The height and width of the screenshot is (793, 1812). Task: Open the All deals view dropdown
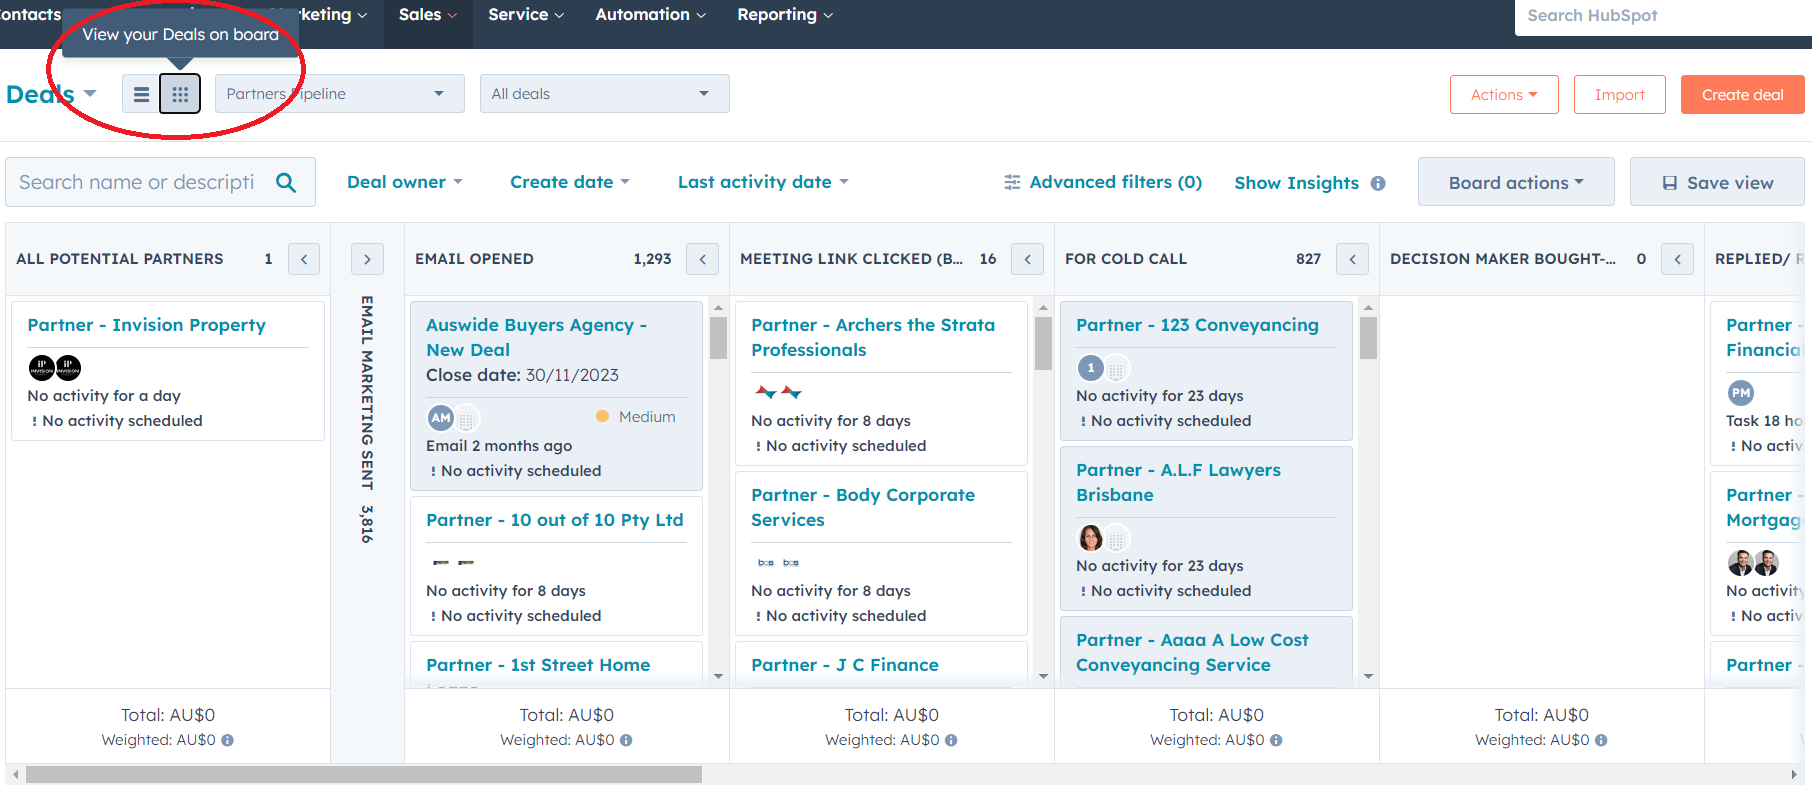[x=604, y=94]
